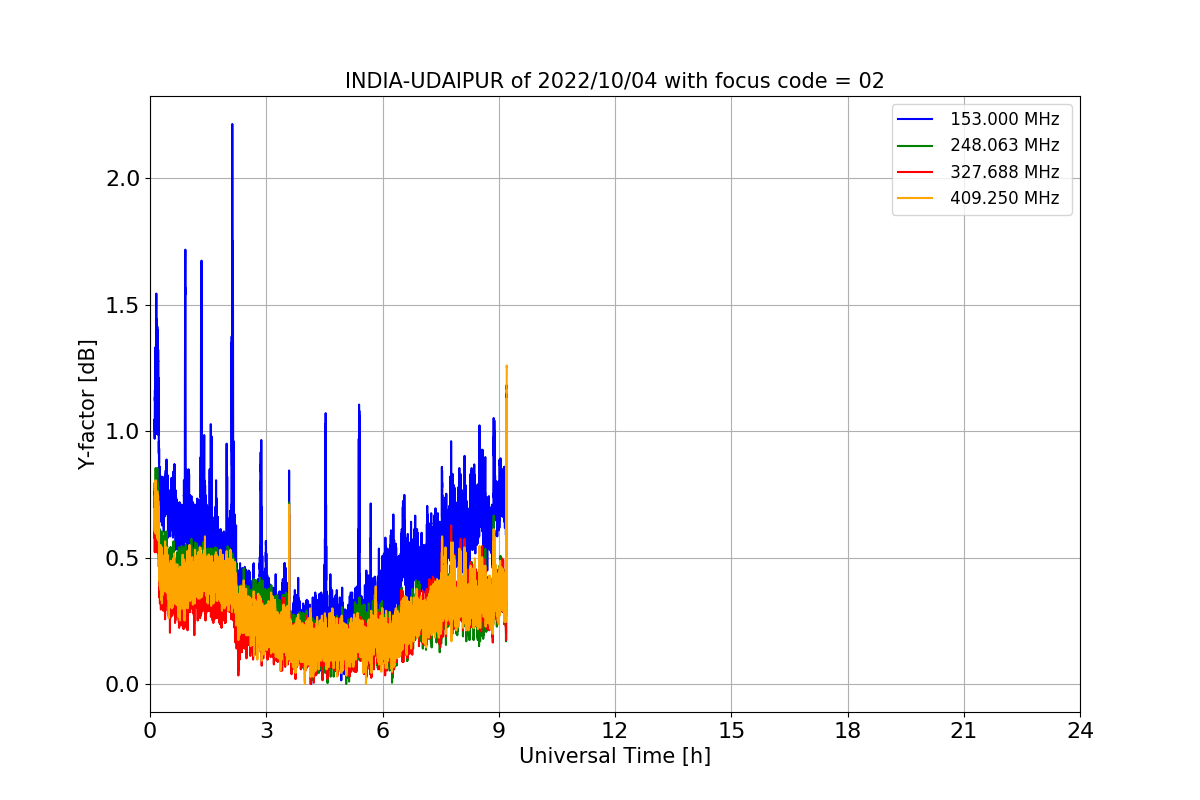Click the Y-factor [dB] axis label
The height and width of the screenshot is (800, 1200).
pos(88,405)
